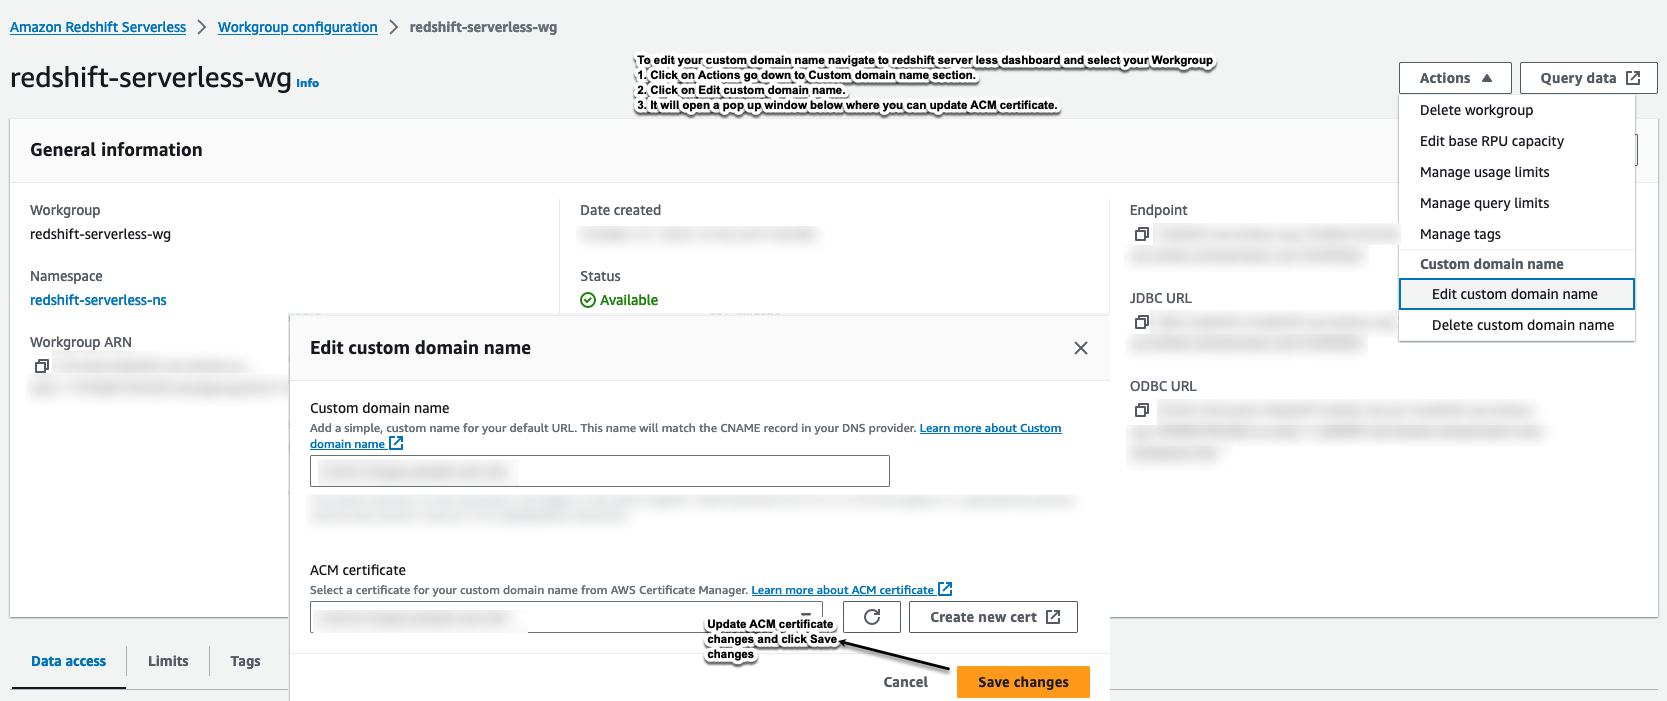Switch to the Tags tab
The height and width of the screenshot is (701, 1667).
(x=245, y=661)
